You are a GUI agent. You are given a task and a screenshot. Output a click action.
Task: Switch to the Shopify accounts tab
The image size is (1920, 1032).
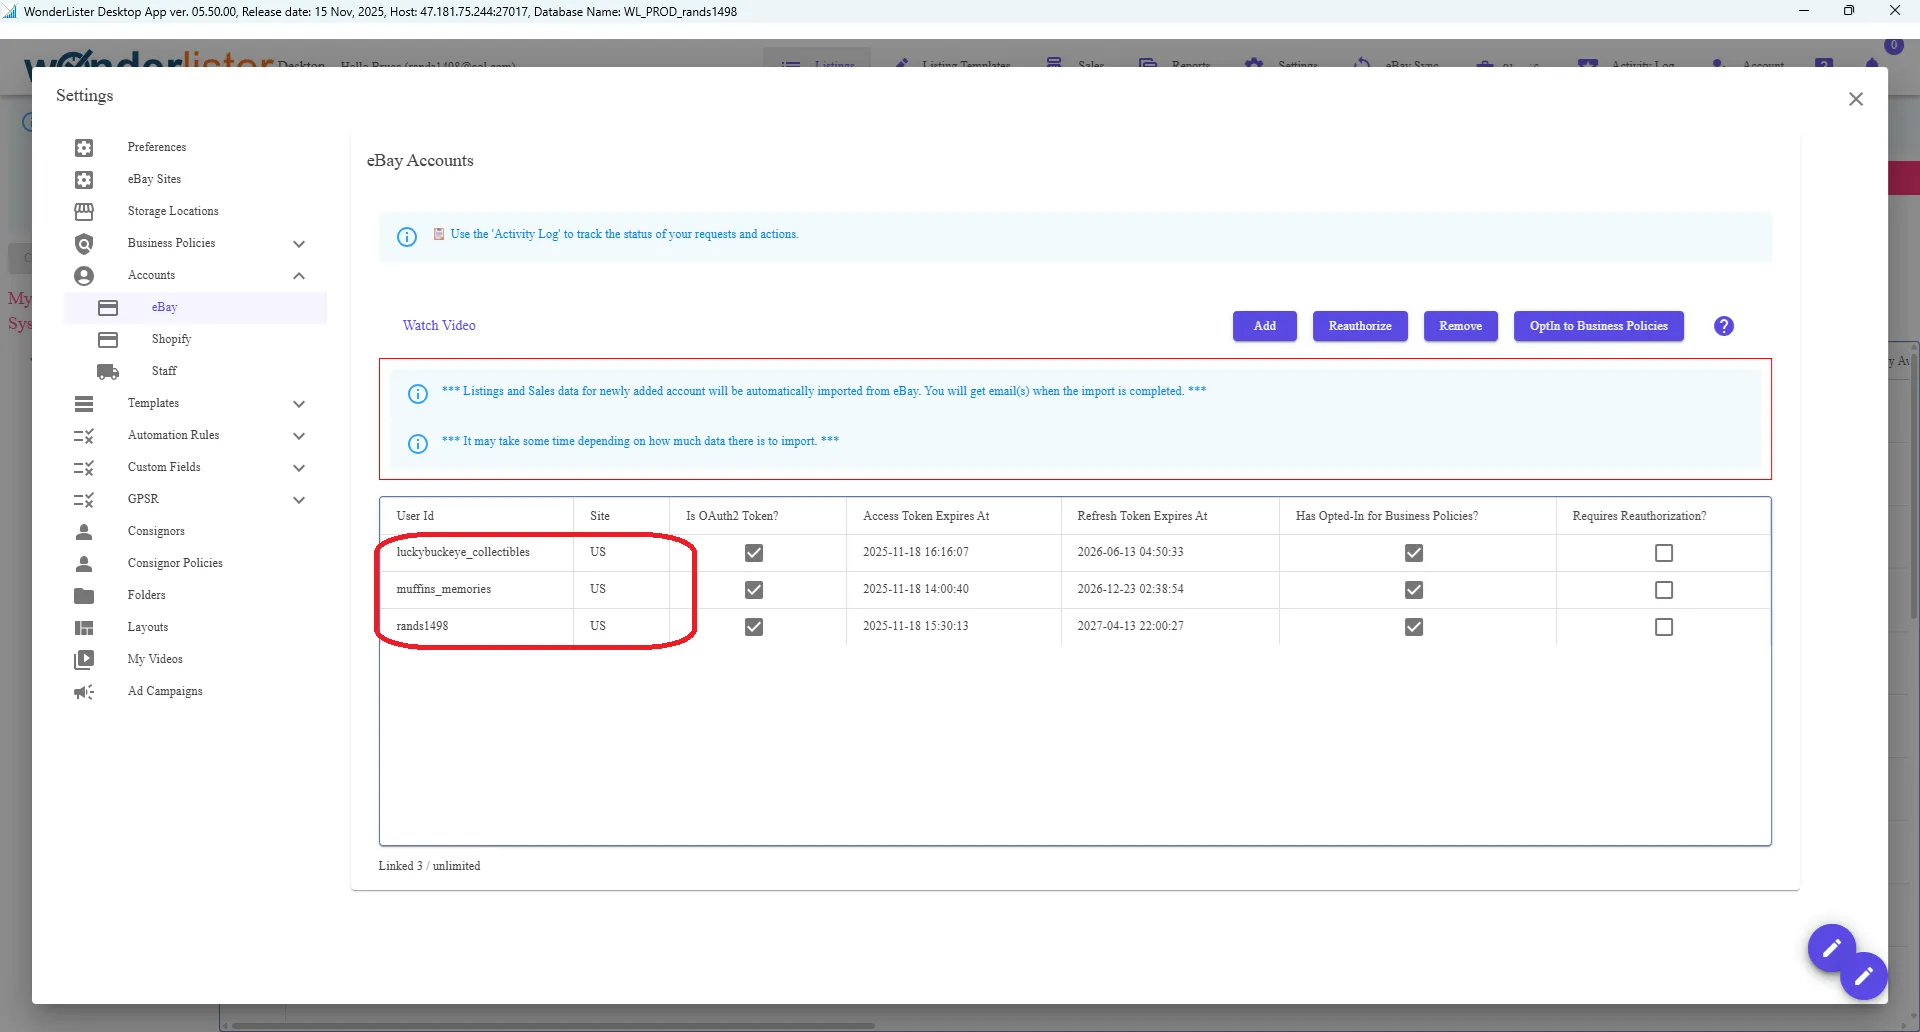172,339
